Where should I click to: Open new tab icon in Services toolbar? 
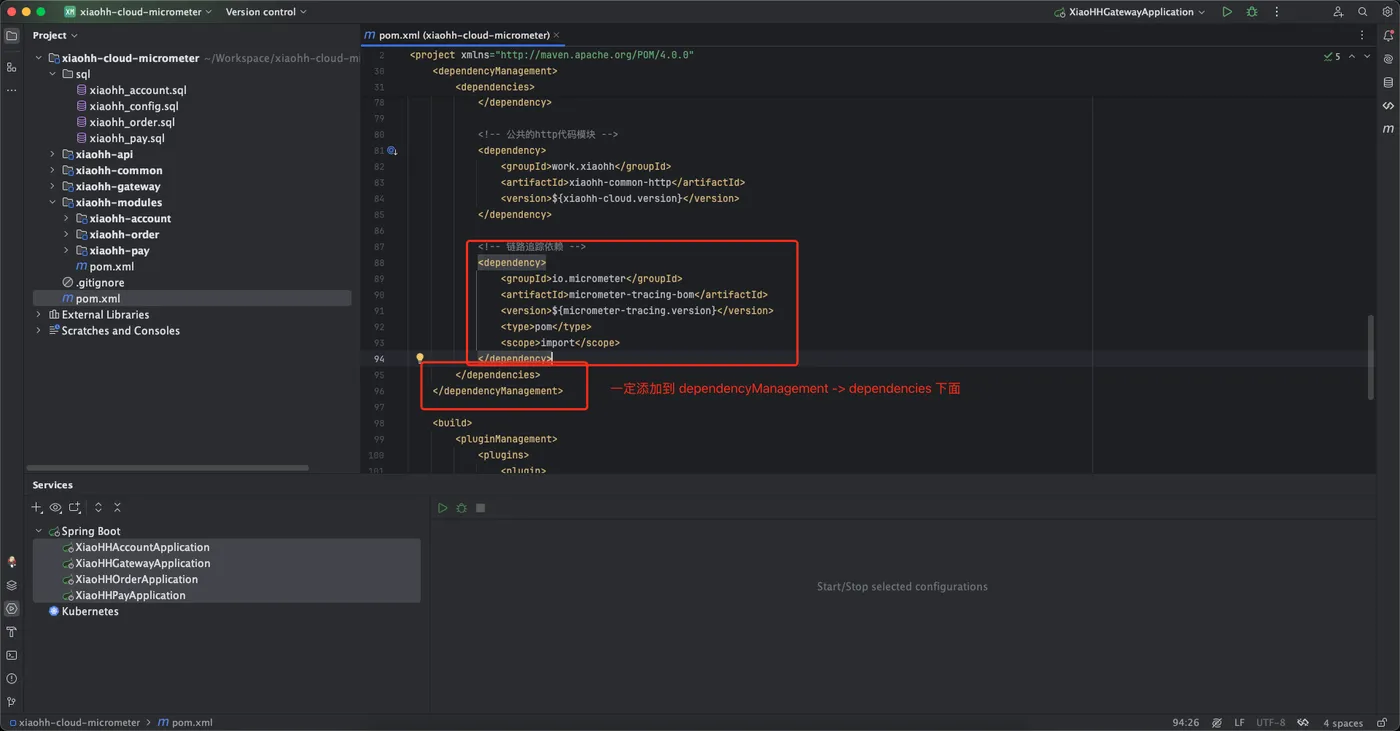(75, 508)
